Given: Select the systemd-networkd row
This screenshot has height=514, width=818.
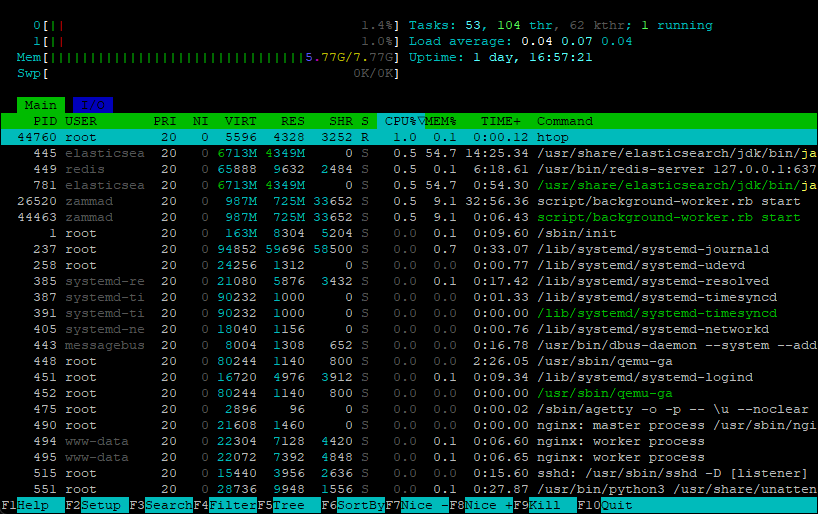Looking at the screenshot, I should [x=409, y=329].
